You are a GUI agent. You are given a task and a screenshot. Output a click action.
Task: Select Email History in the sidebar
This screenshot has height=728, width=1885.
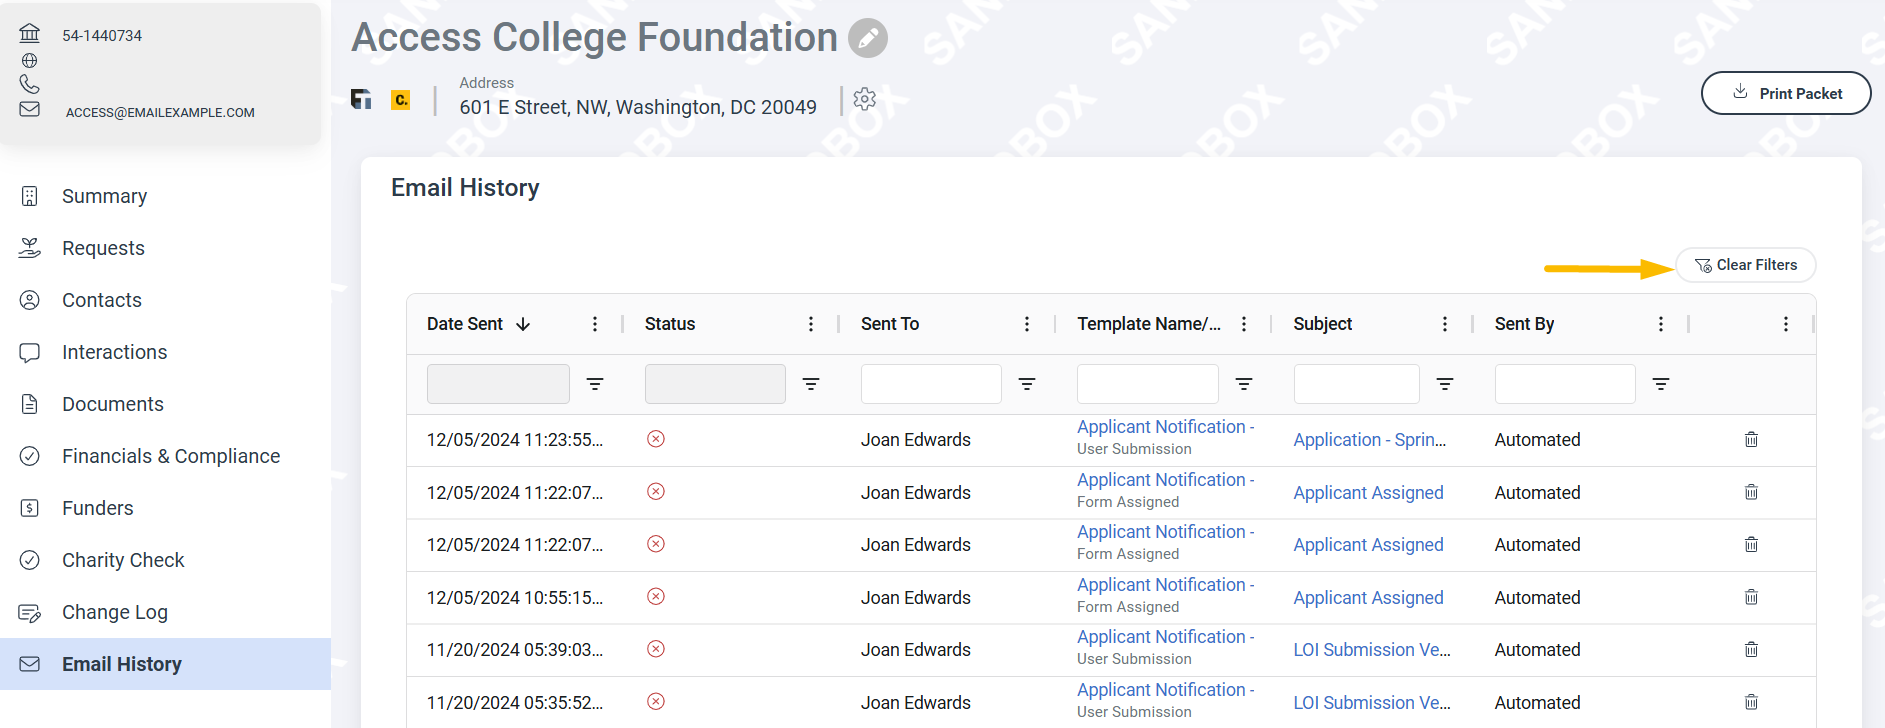[x=165, y=664]
